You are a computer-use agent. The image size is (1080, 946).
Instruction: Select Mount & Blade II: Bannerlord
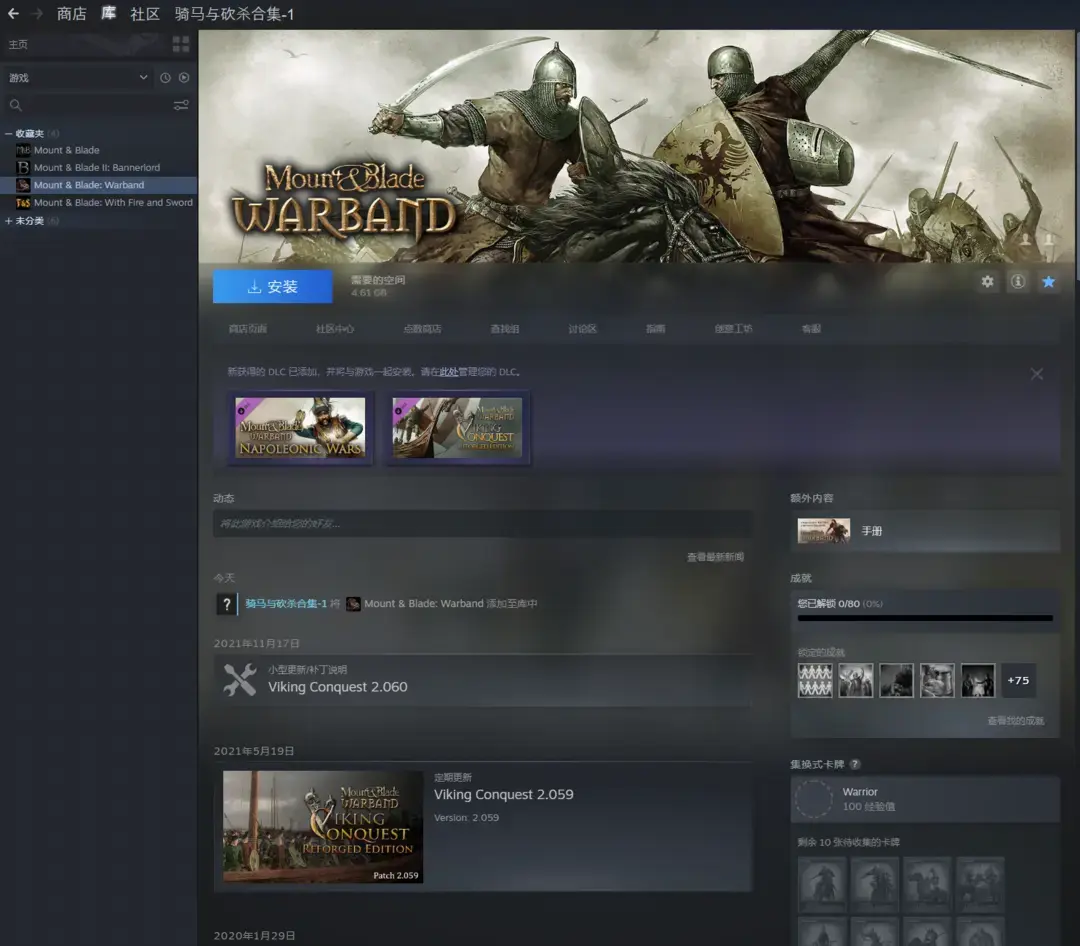click(x=98, y=167)
